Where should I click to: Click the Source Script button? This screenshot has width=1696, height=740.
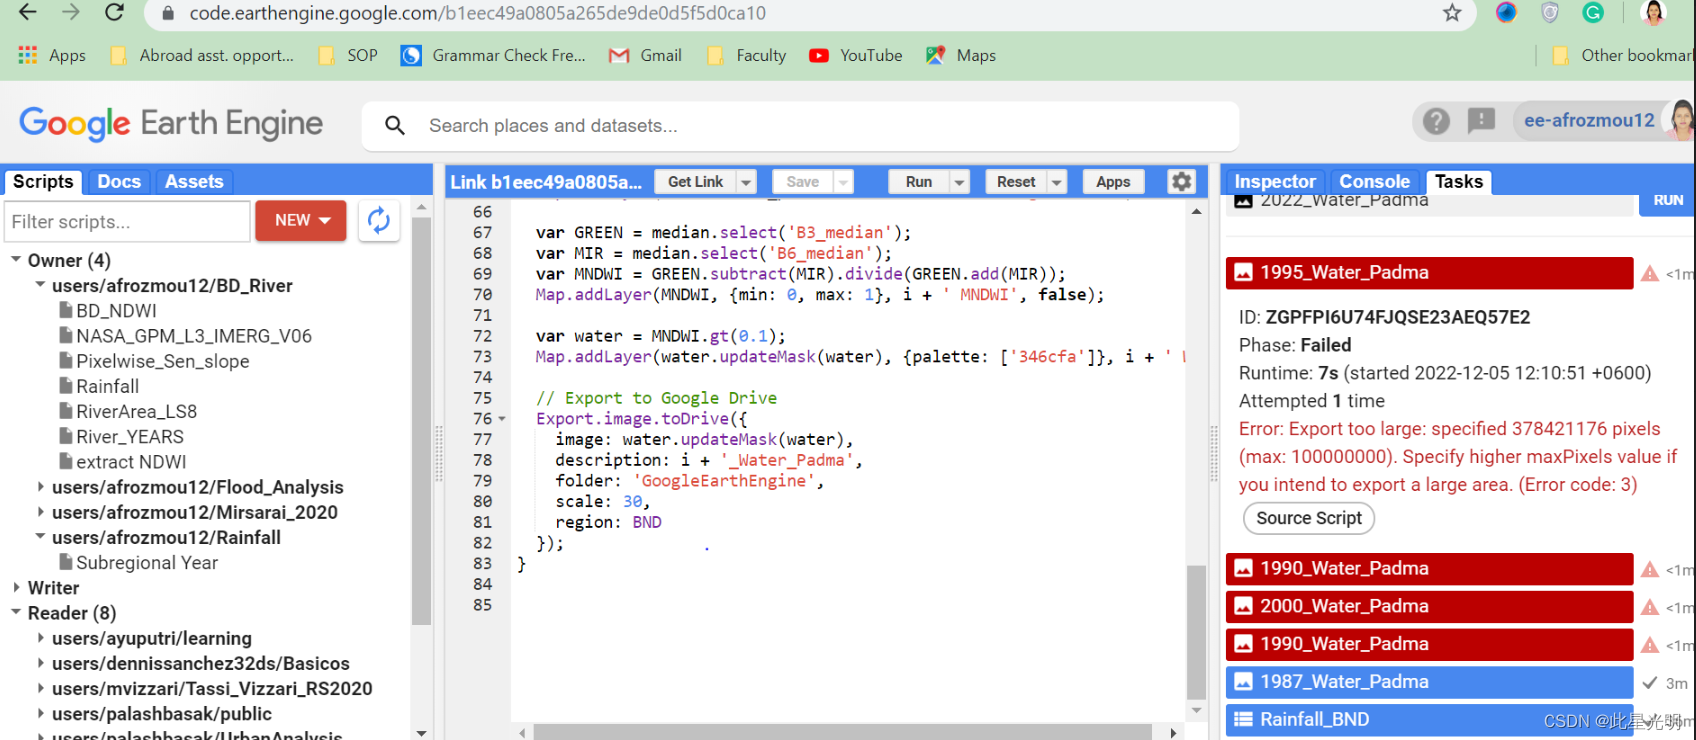point(1309,518)
